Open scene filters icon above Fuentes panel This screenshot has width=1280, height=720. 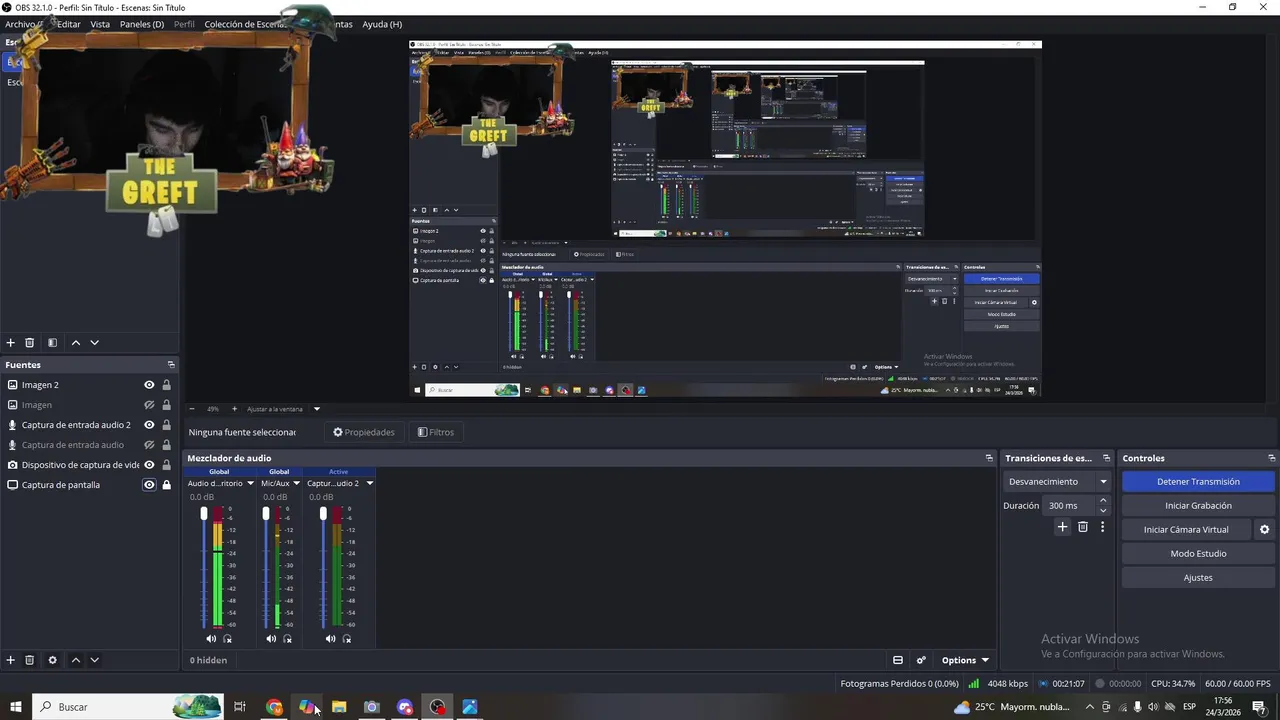53,343
